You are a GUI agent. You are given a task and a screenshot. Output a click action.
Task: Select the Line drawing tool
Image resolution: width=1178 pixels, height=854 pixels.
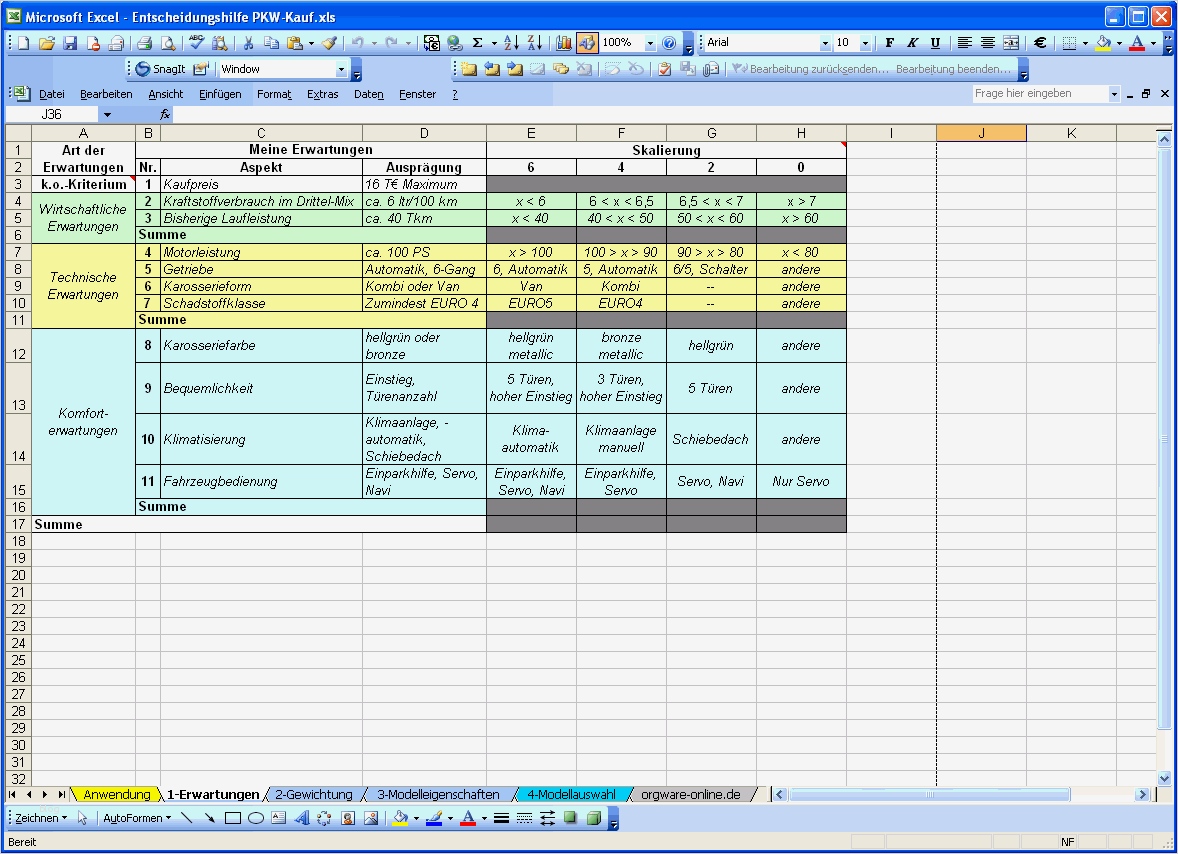click(x=186, y=818)
